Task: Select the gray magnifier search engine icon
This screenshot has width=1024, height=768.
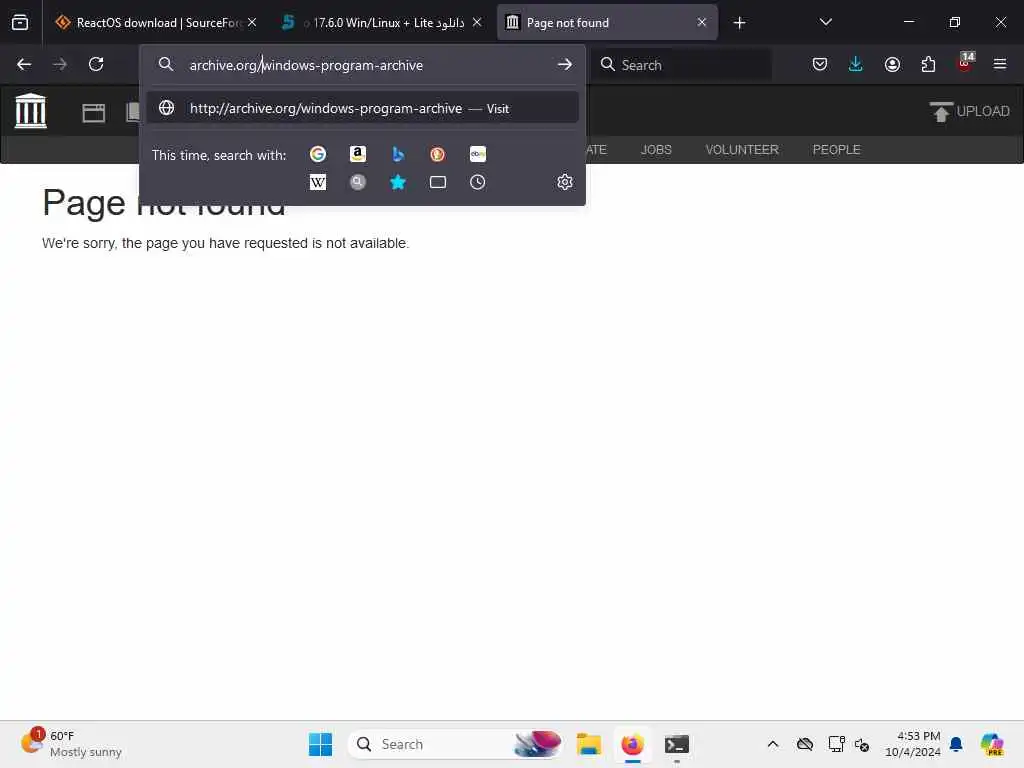Action: (358, 182)
